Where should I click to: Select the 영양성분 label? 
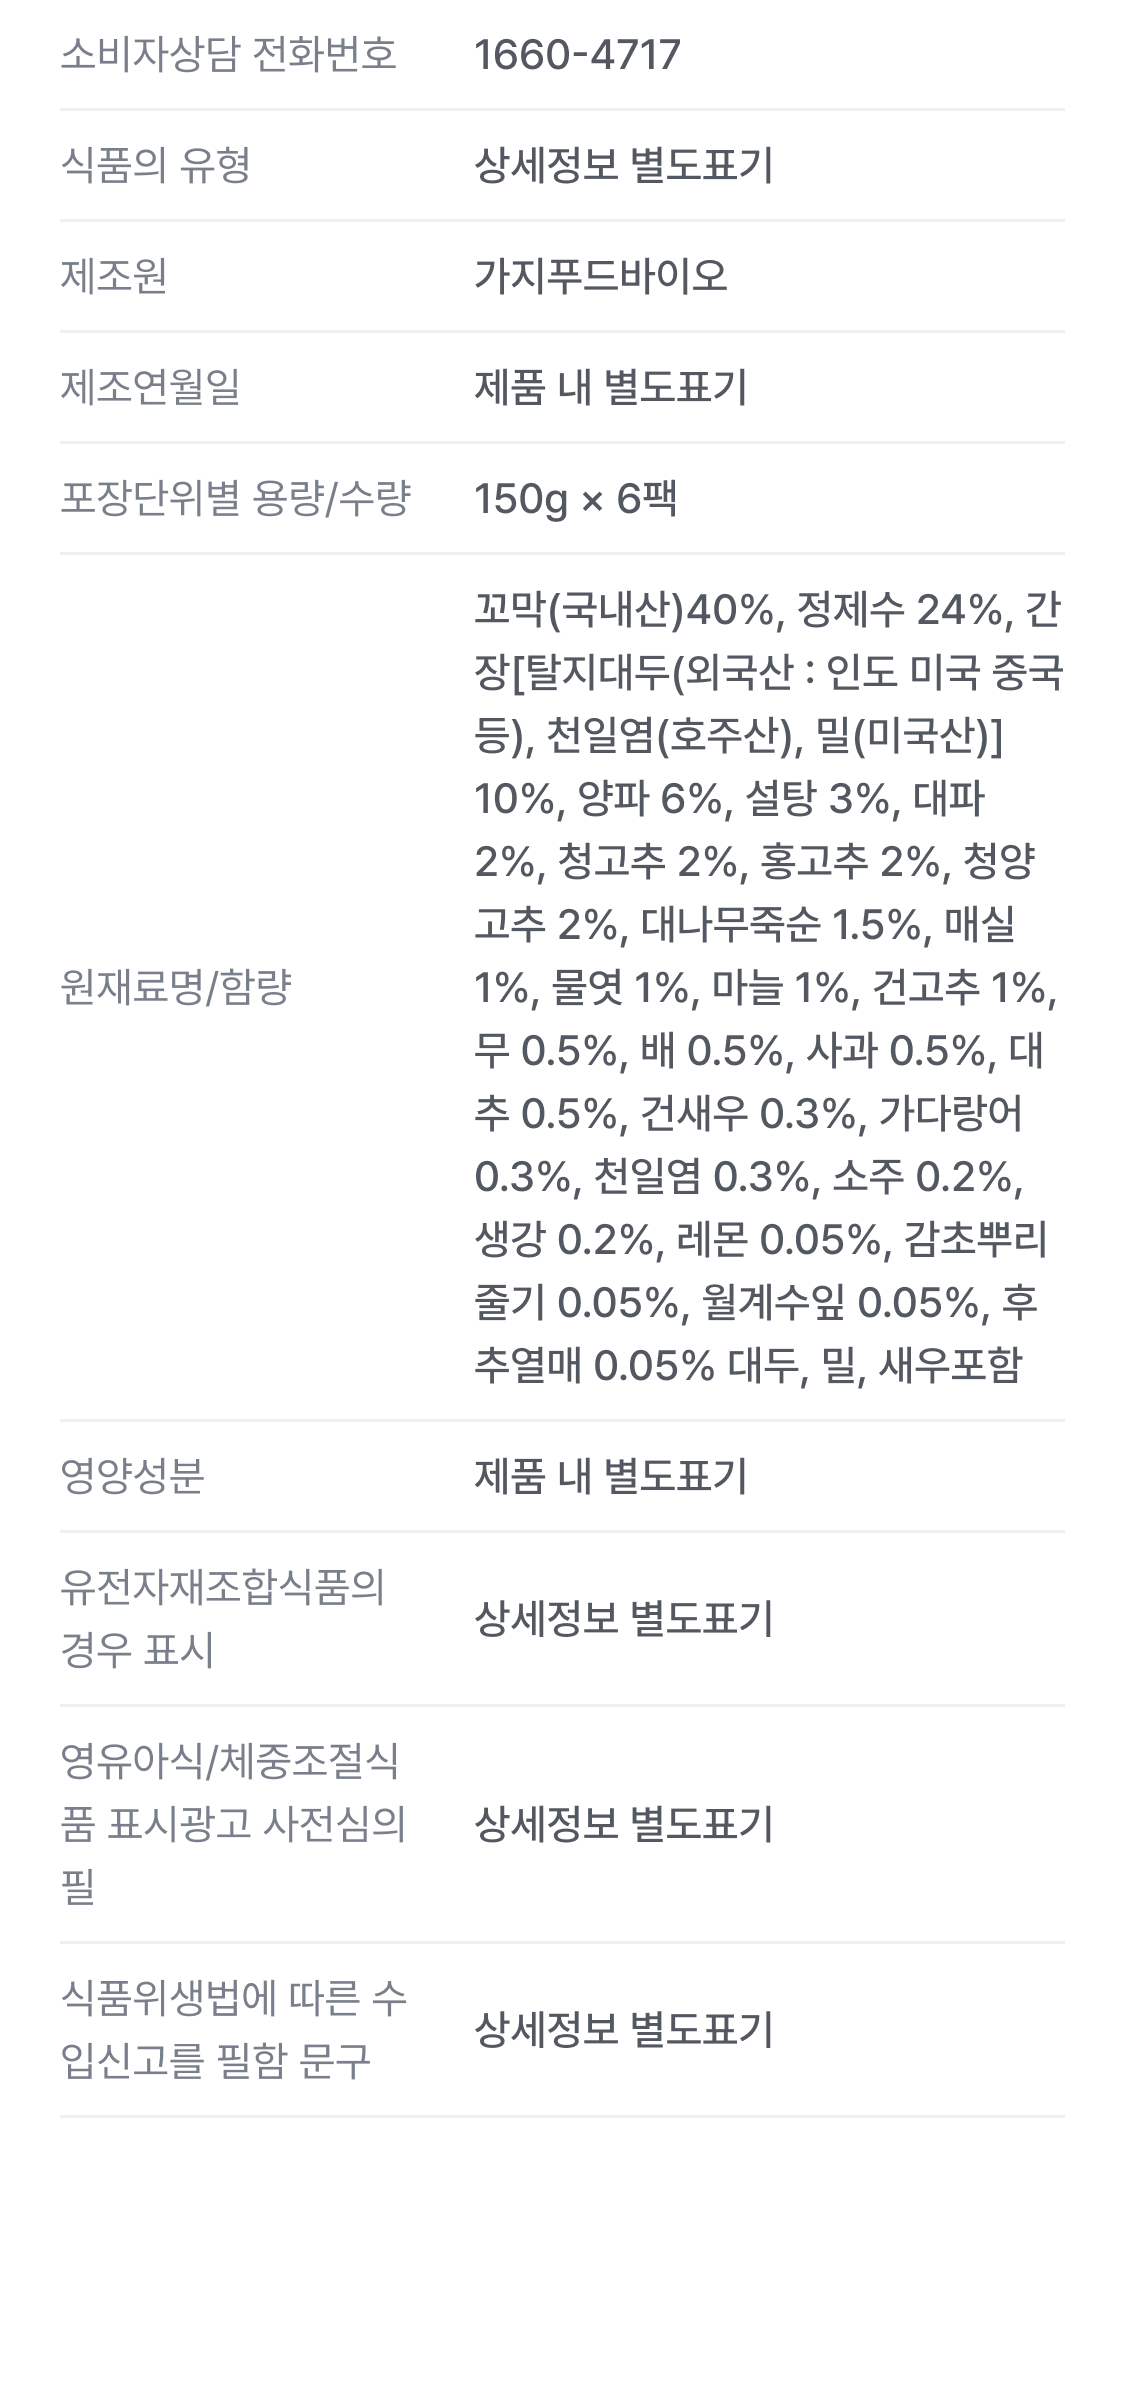click(x=132, y=1476)
